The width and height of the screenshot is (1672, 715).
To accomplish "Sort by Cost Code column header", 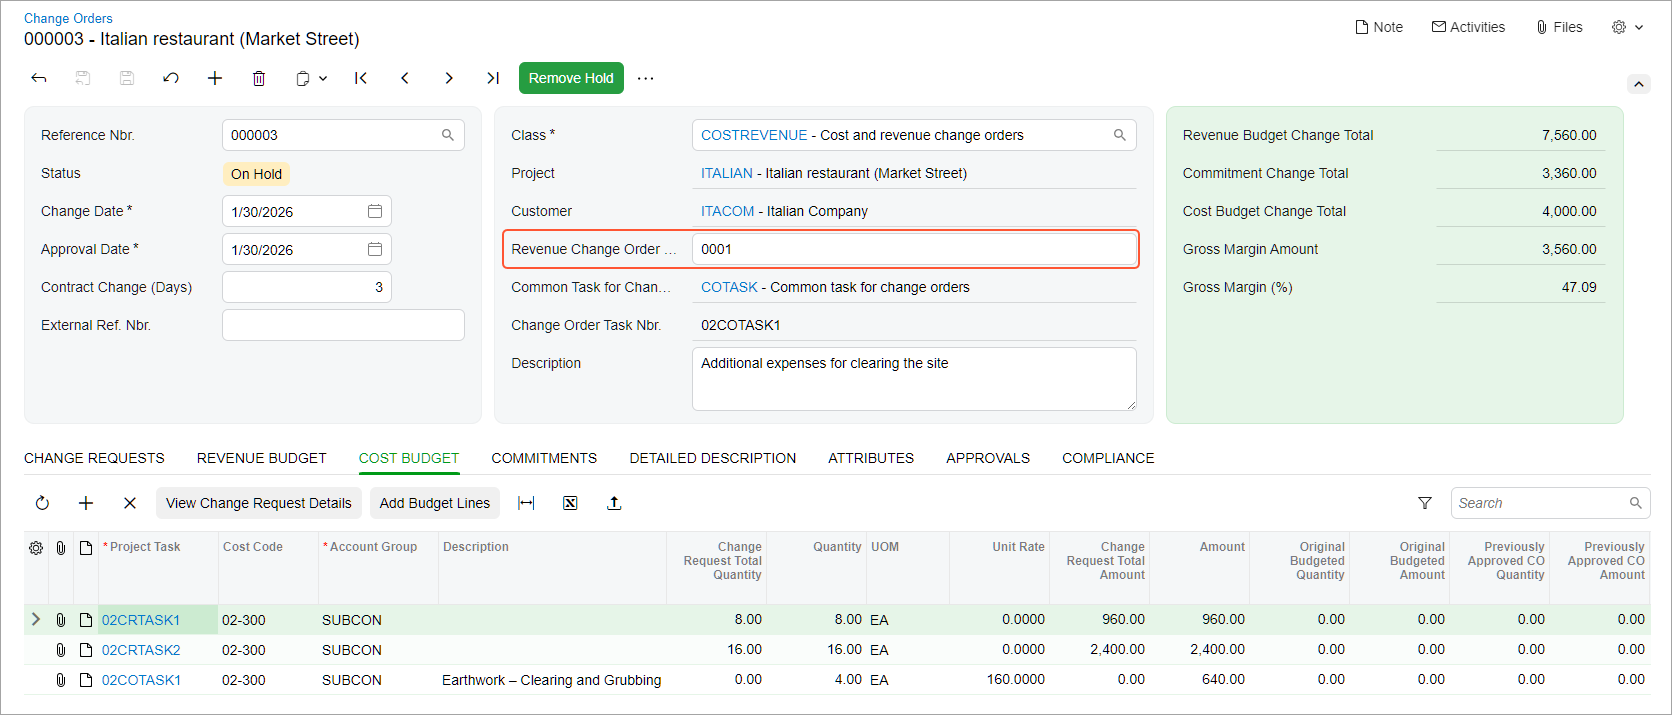I will (x=253, y=547).
